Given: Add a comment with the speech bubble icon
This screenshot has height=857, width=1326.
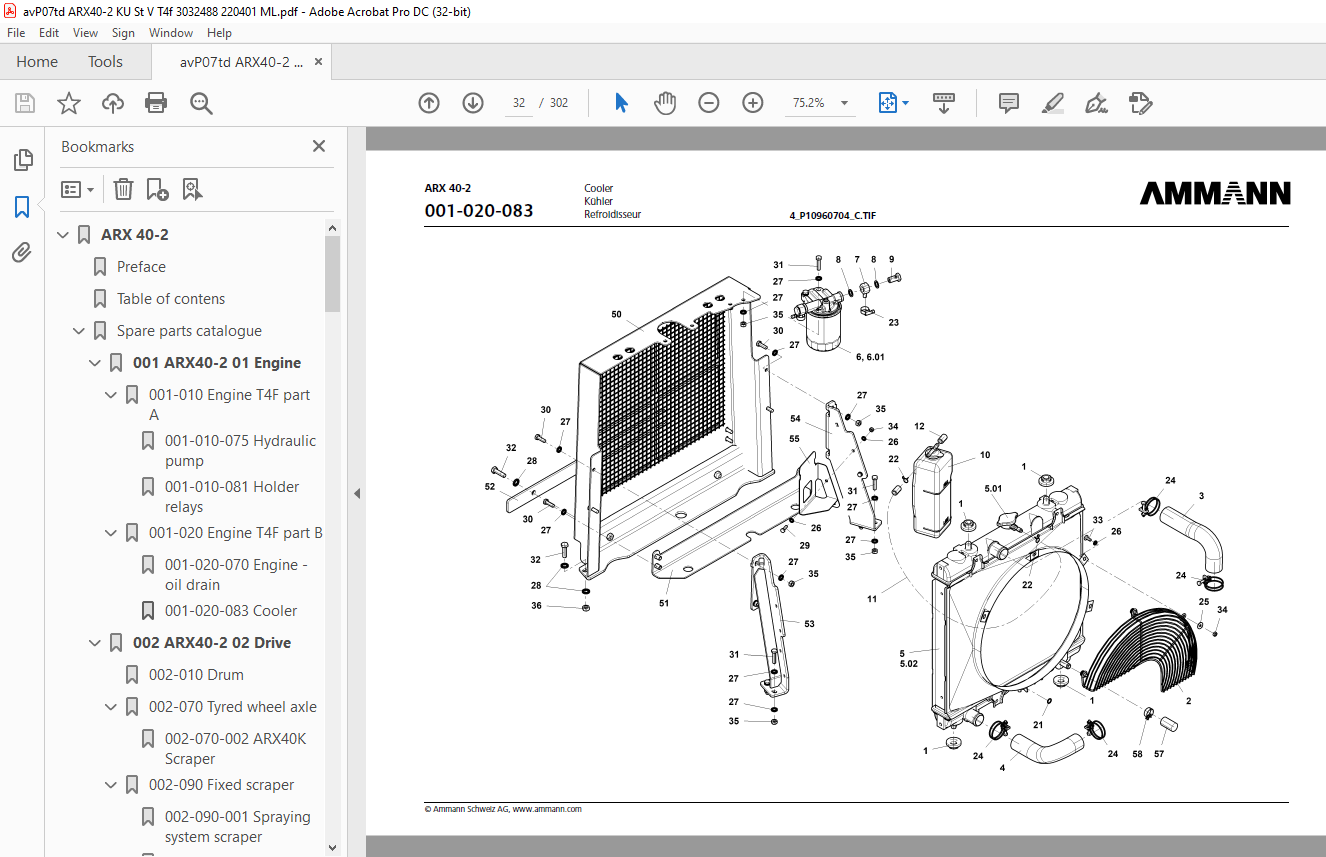Looking at the screenshot, I should [1009, 103].
